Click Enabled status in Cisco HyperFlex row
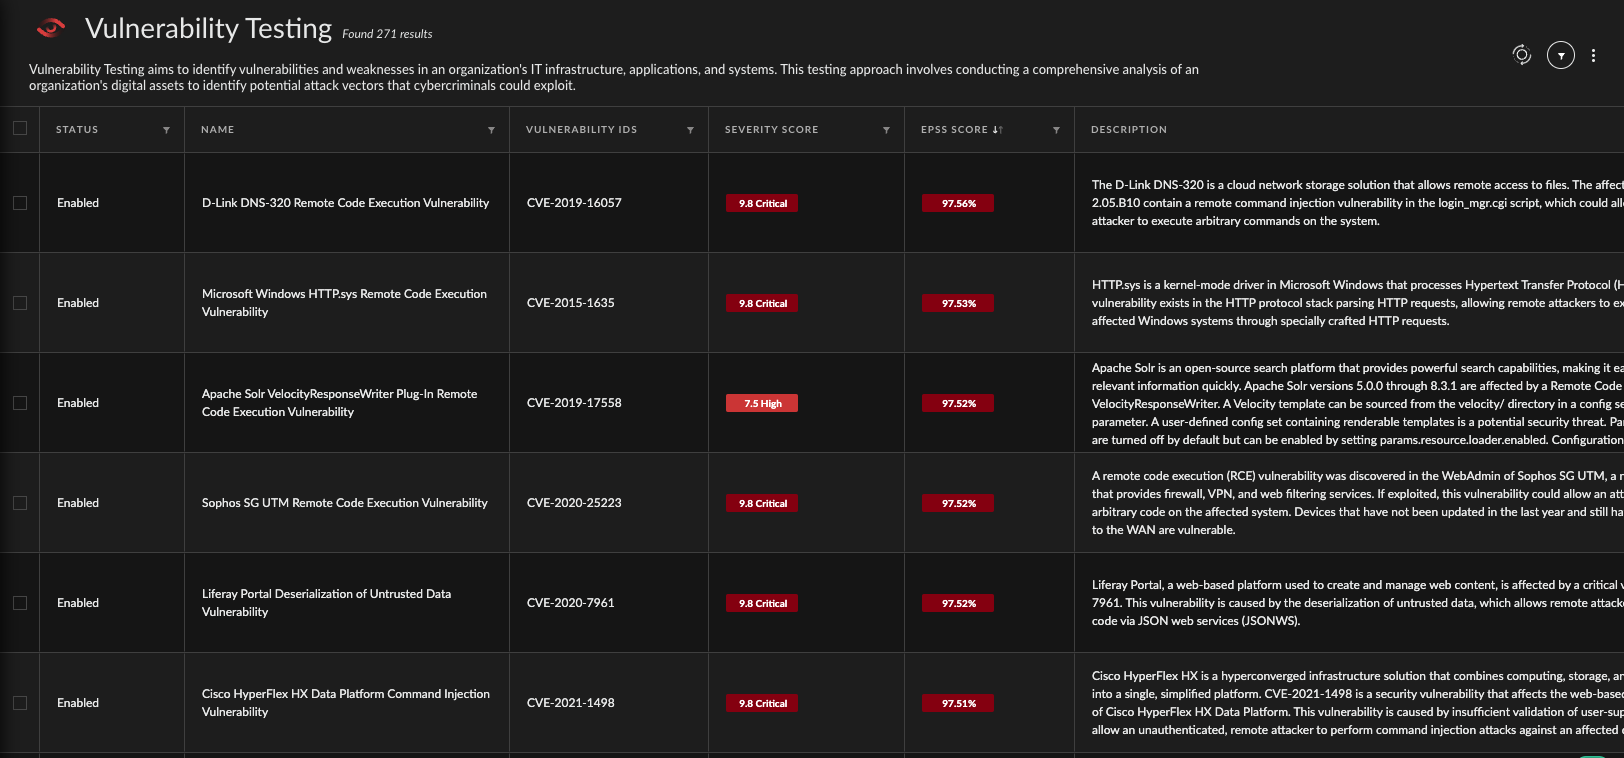Screen dimensions: 1624x758 [78, 703]
